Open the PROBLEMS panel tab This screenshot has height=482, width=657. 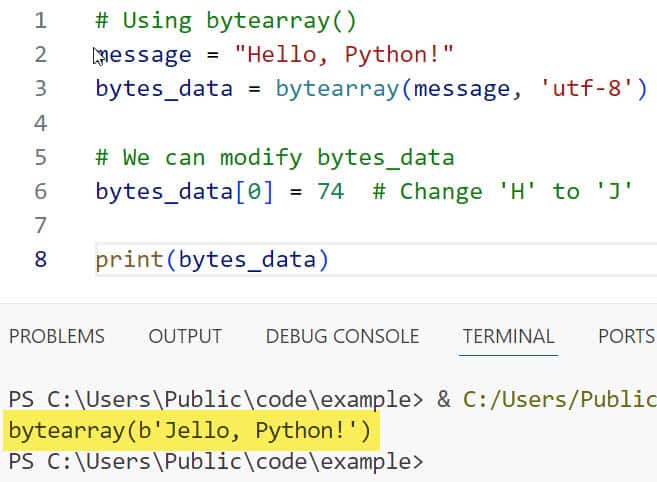(57, 336)
